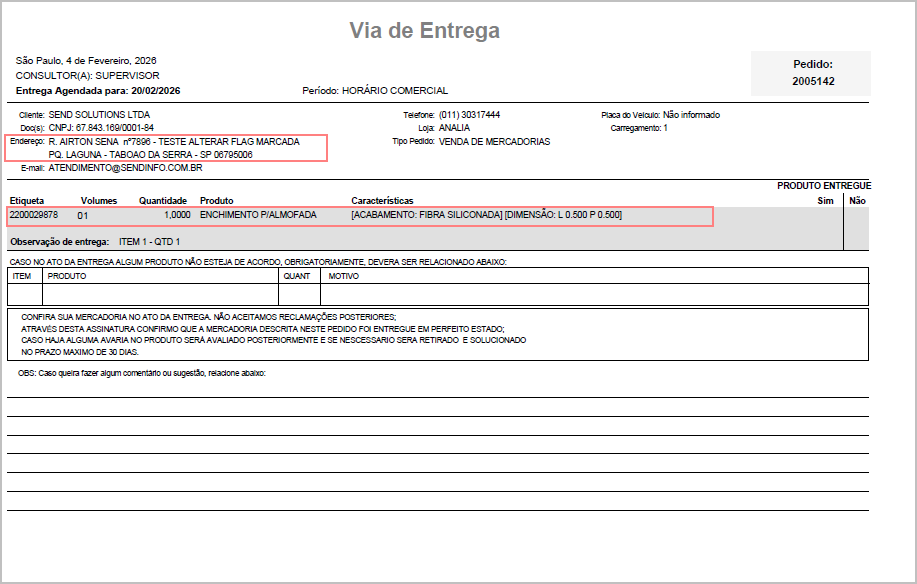Click the highlighted Endereço address box
This screenshot has width=917, height=584.
(x=166, y=148)
